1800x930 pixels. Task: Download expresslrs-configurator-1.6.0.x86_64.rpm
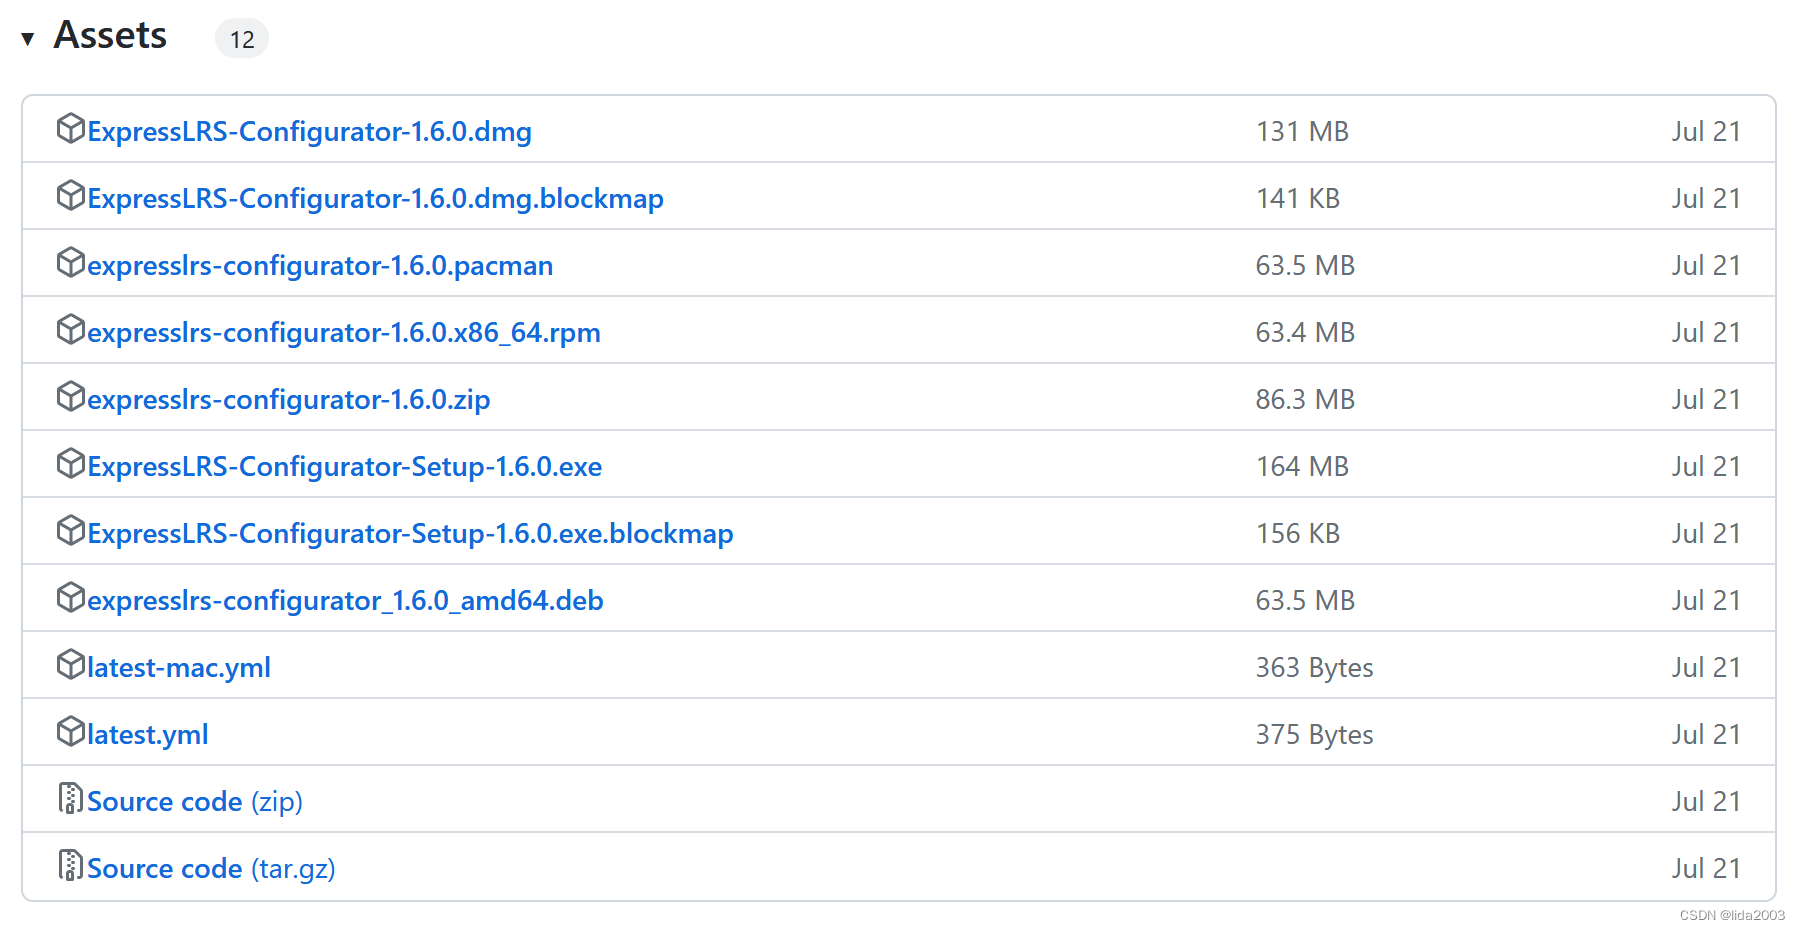point(344,332)
